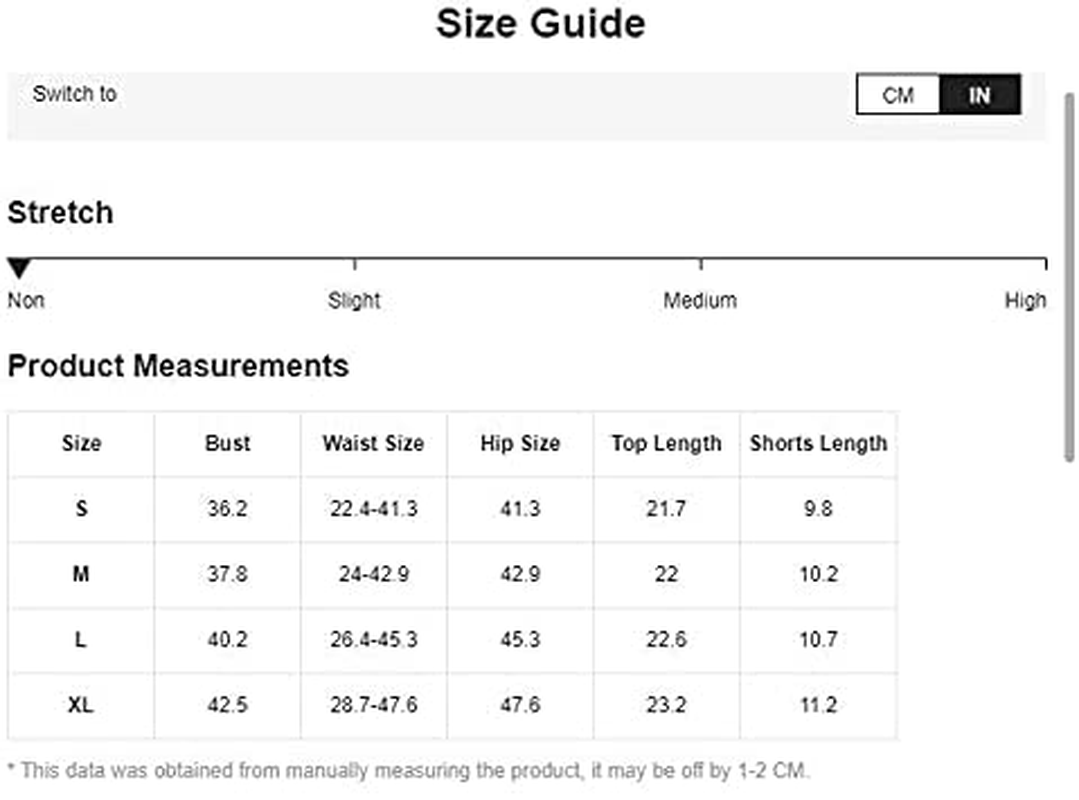This screenshot has width=1079, height=800.
Task: Select the IN unit toggle
Action: 980,94
